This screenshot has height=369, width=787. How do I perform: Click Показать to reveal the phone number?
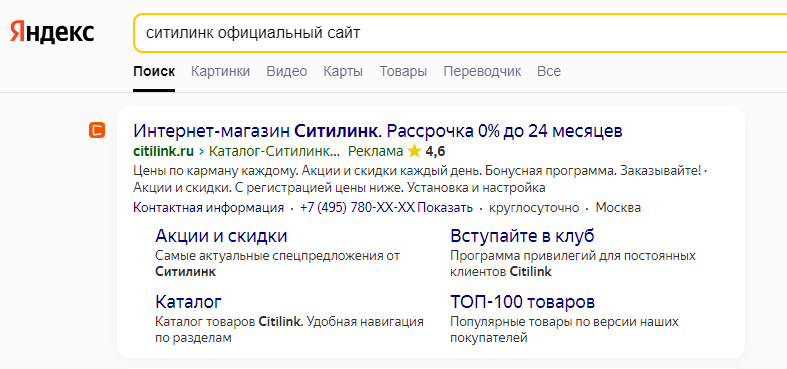pyautogui.click(x=445, y=207)
